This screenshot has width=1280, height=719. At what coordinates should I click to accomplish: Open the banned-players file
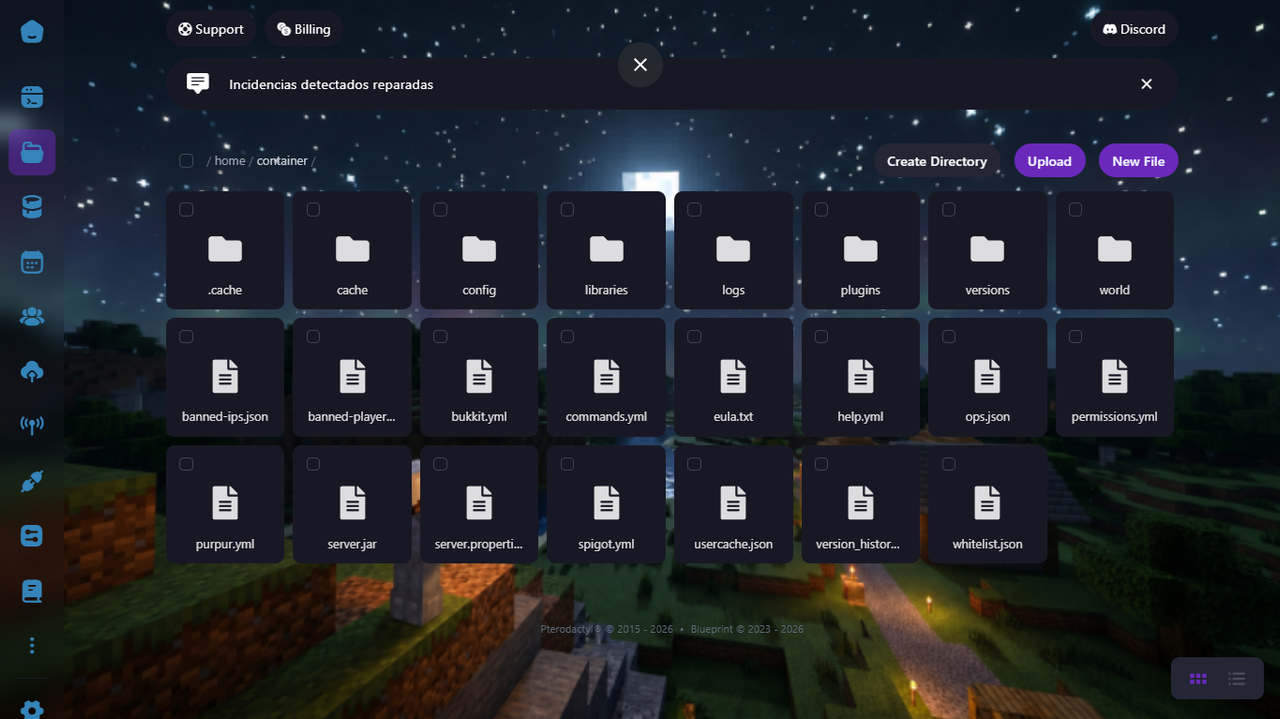[x=352, y=377]
